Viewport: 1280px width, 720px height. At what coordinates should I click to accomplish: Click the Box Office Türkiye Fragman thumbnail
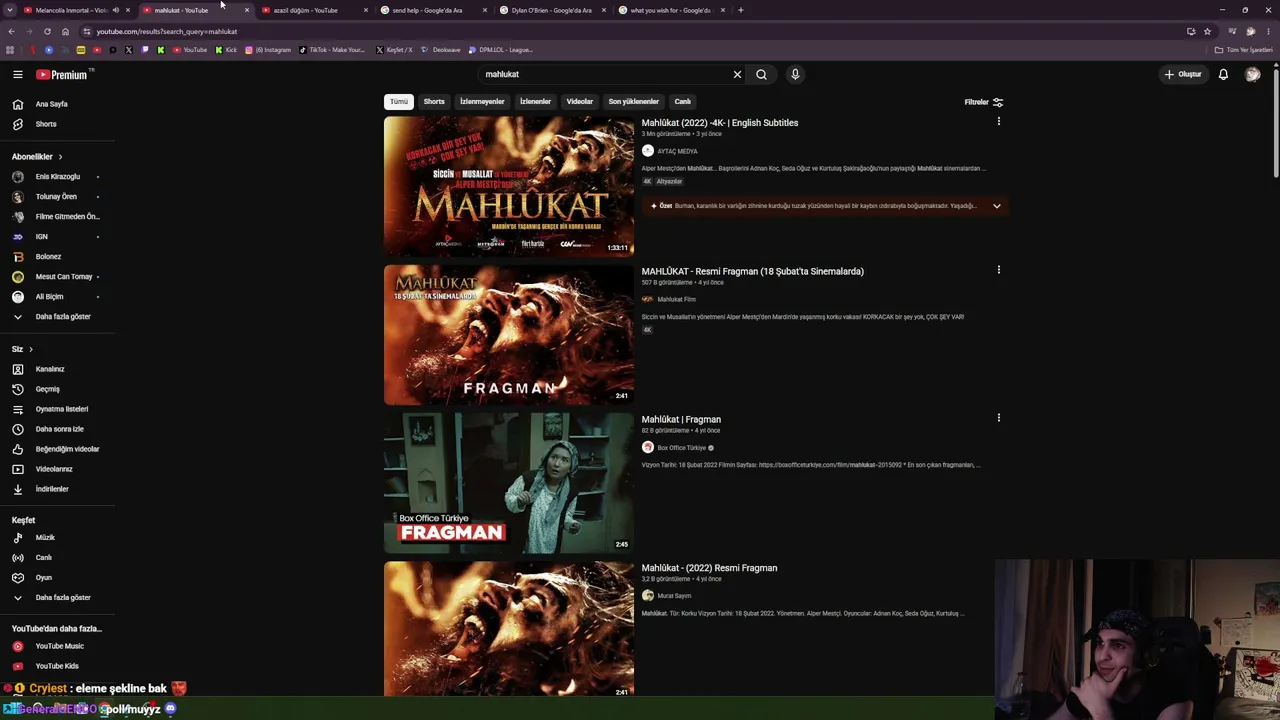(x=509, y=483)
